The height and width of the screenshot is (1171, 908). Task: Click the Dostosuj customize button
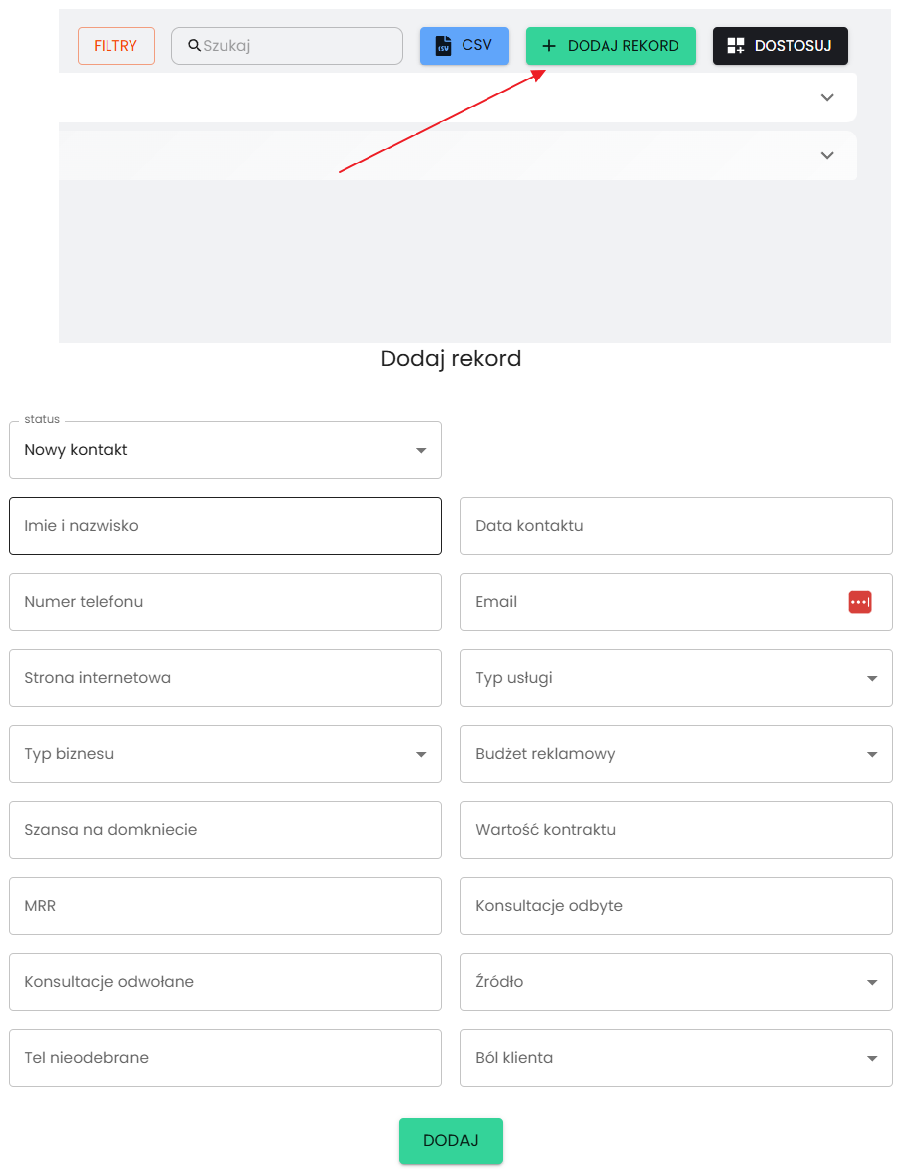[779, 46]
